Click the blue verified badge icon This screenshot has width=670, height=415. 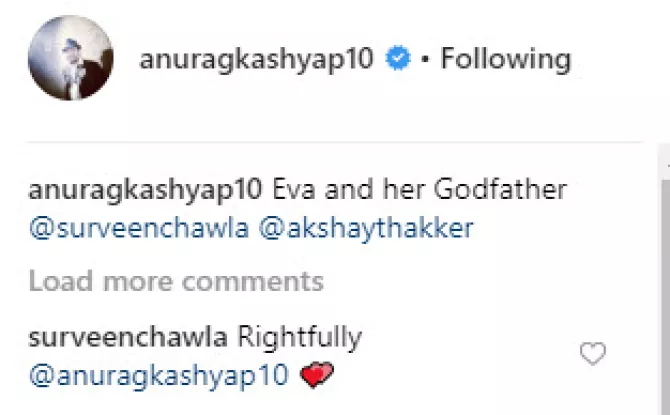pyautogui.click(x=398, y=59)
